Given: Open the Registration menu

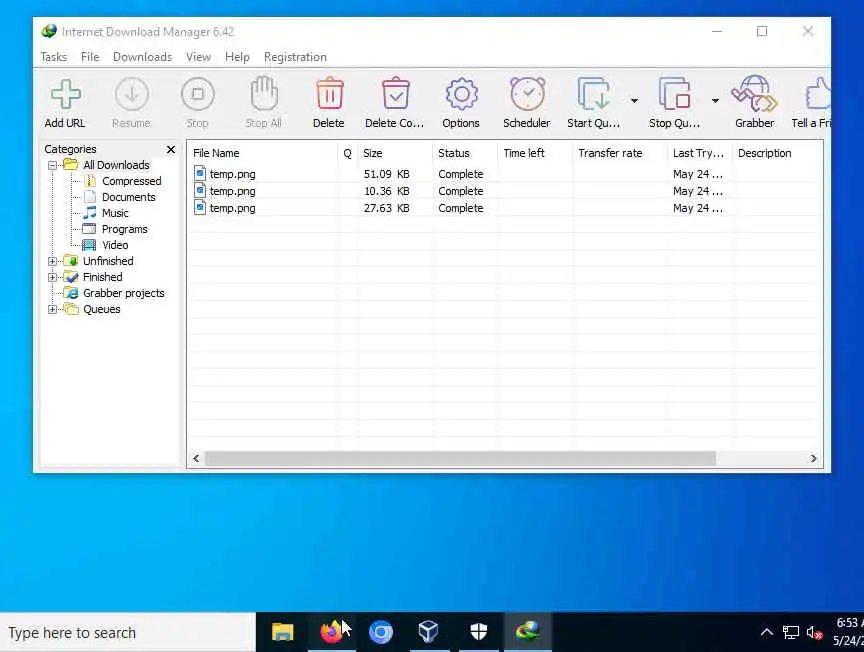Looking at the screenshot, I should click(295, 57).
